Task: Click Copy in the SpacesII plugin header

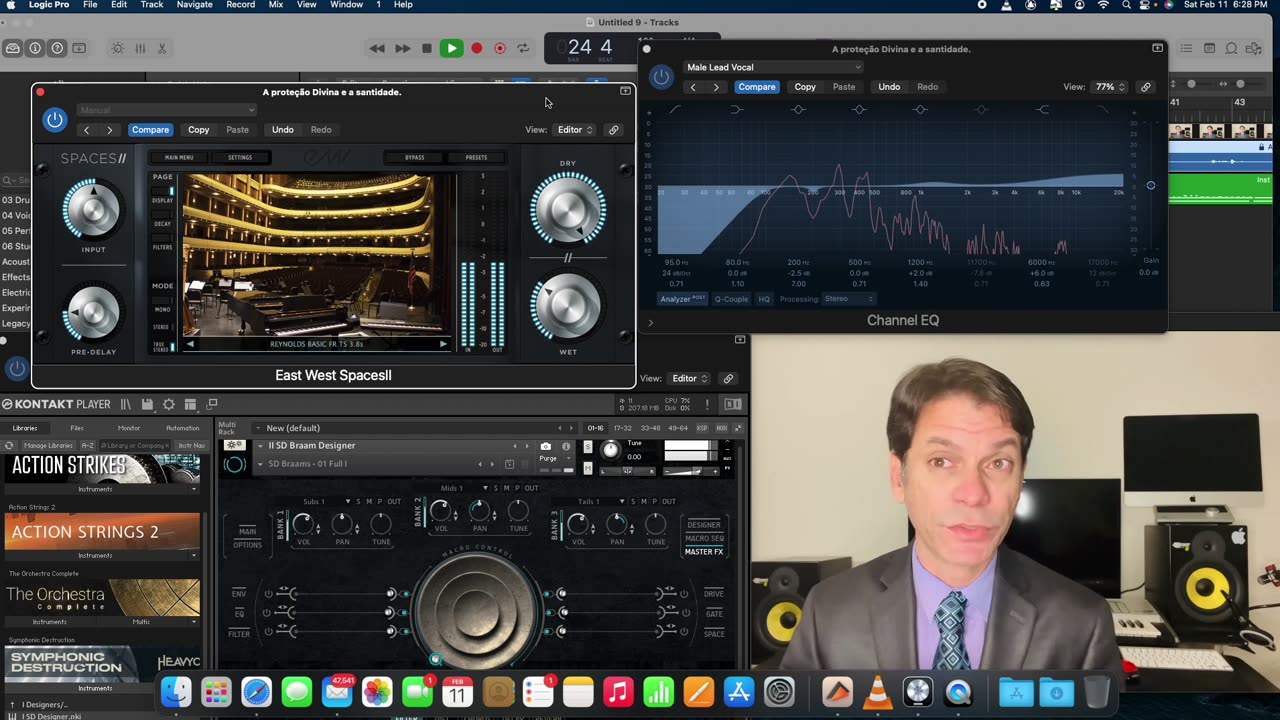Action: tap(199, 130)
